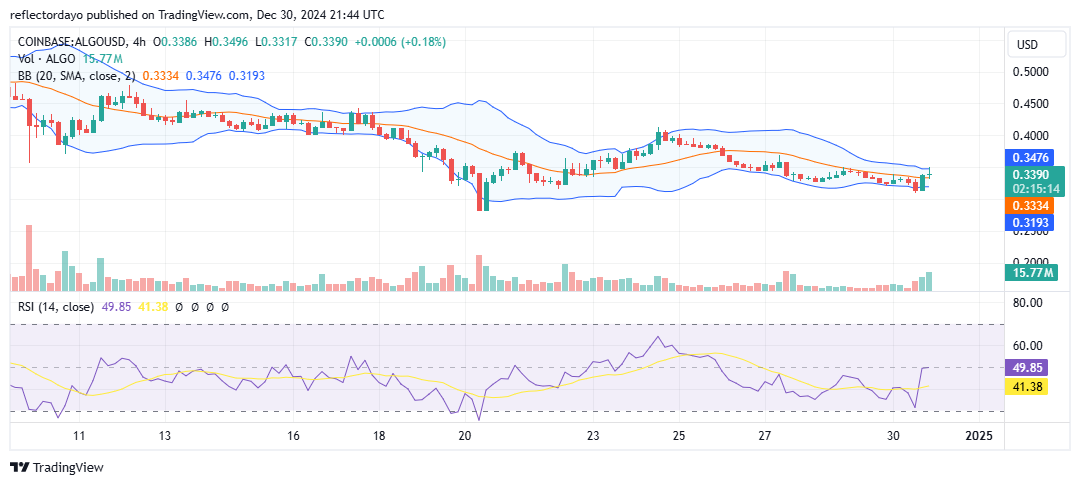Screen dimensions: 1080x485
Task: Click the green 15.77M volume axis tag
Action: pos(1031,274)
